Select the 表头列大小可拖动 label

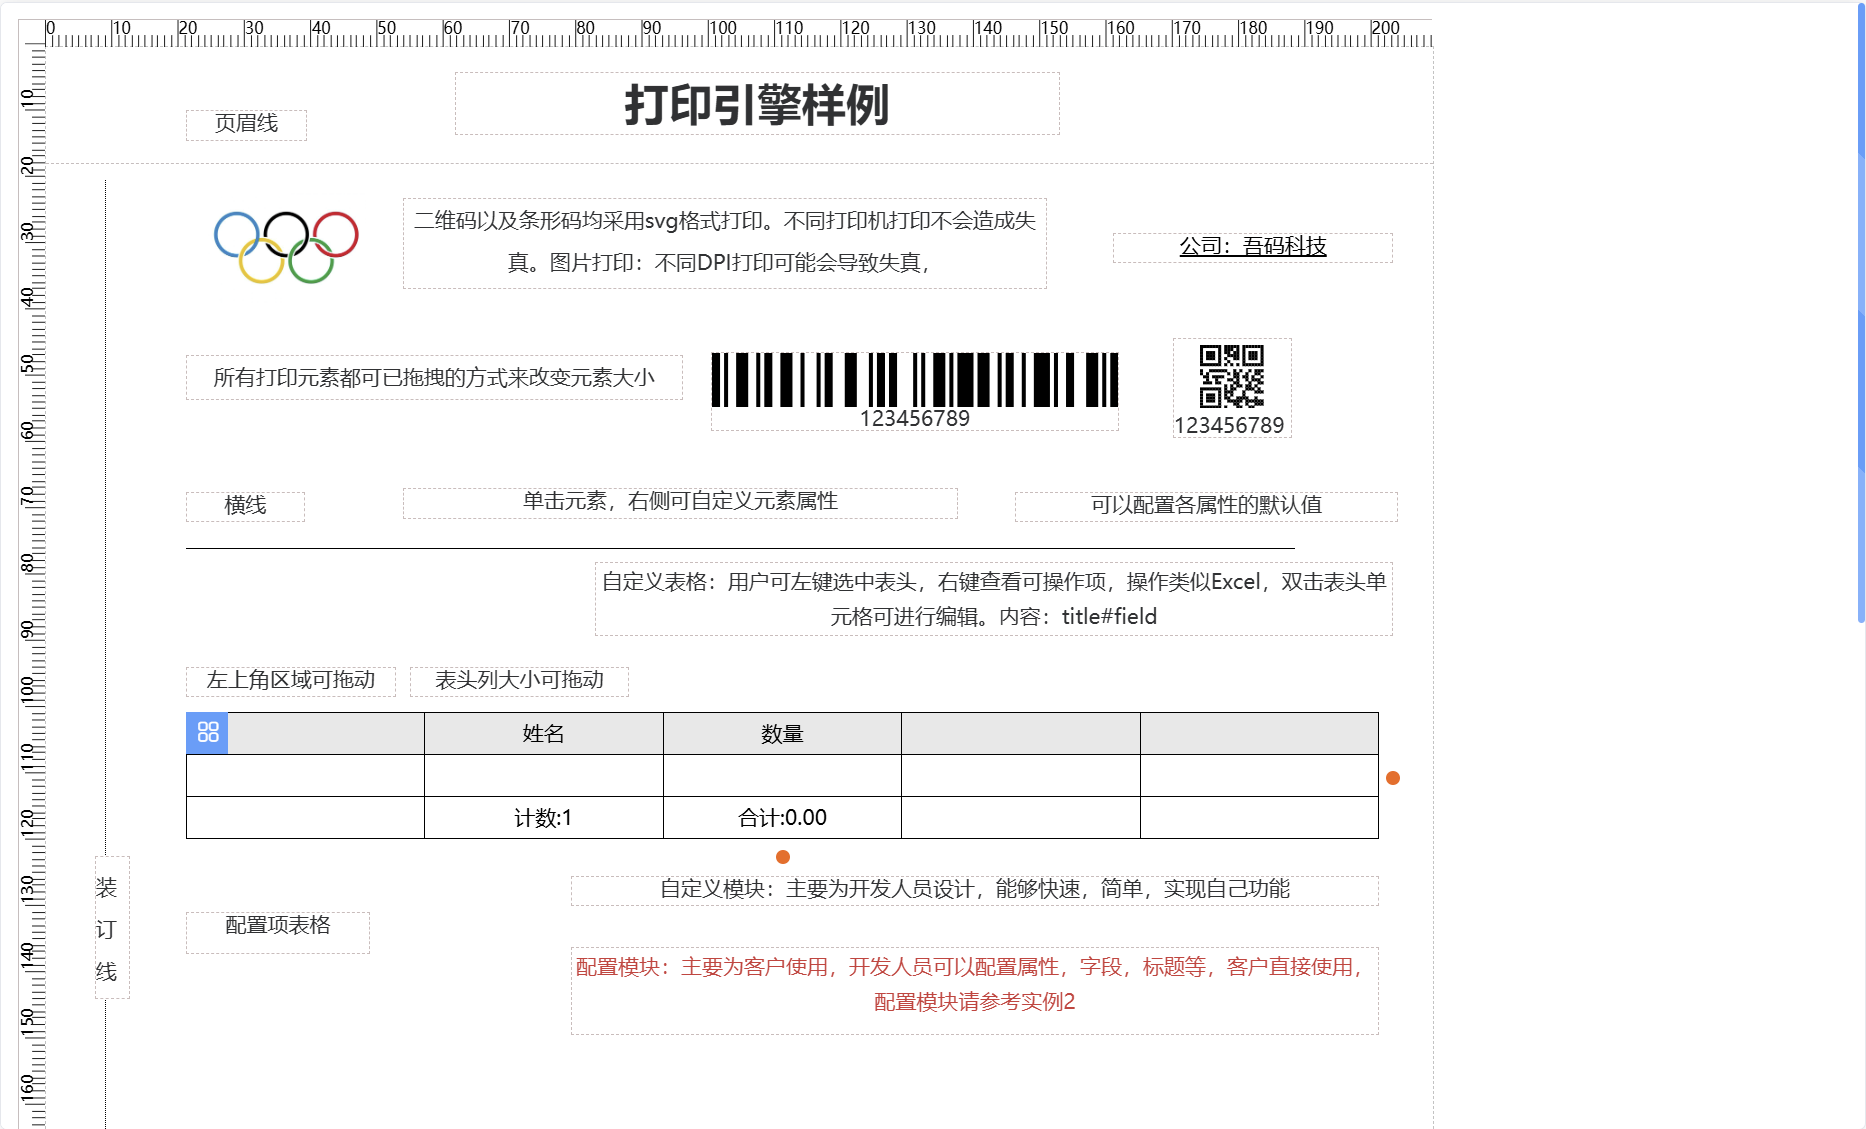click(x=519, y=681)
